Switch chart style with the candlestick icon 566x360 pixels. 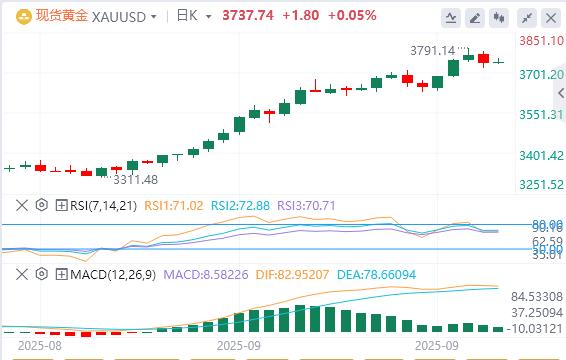499,18
